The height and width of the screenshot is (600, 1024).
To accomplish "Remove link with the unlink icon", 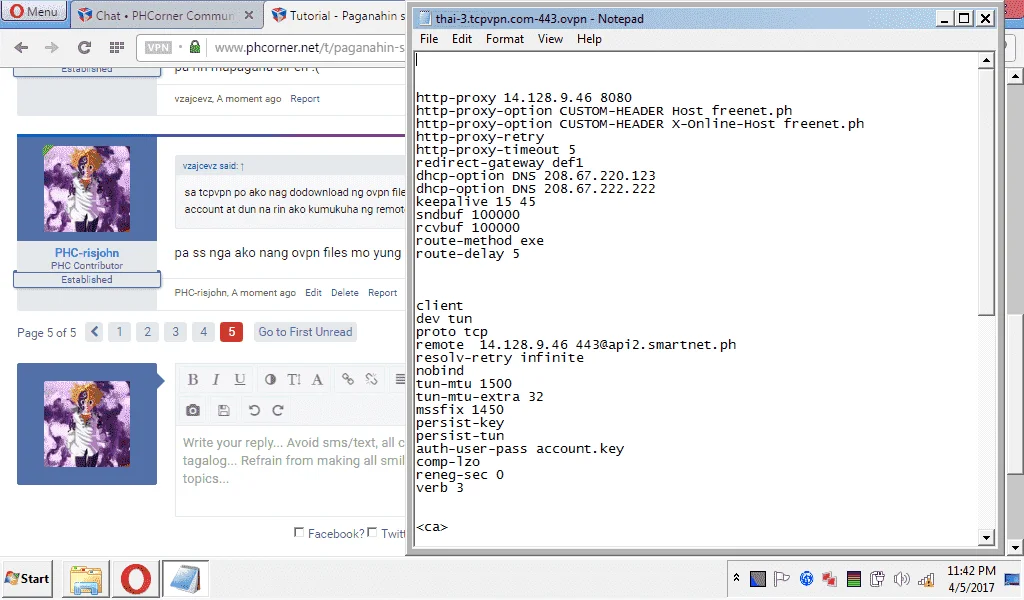I will click(372, 379).
